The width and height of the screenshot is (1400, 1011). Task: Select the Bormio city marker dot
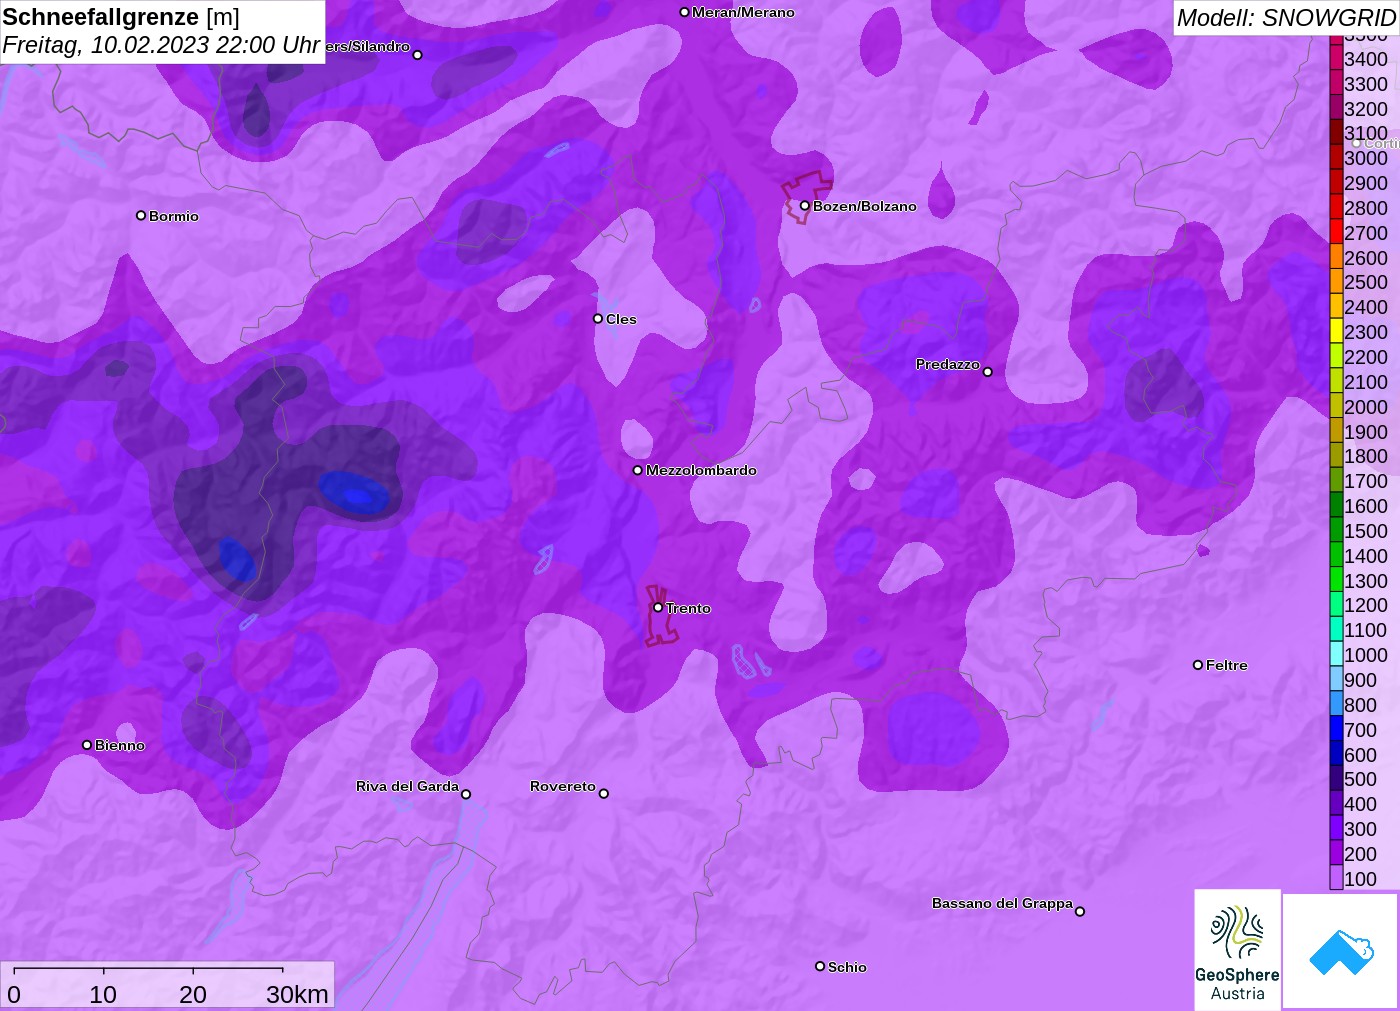tap(141, 216)
